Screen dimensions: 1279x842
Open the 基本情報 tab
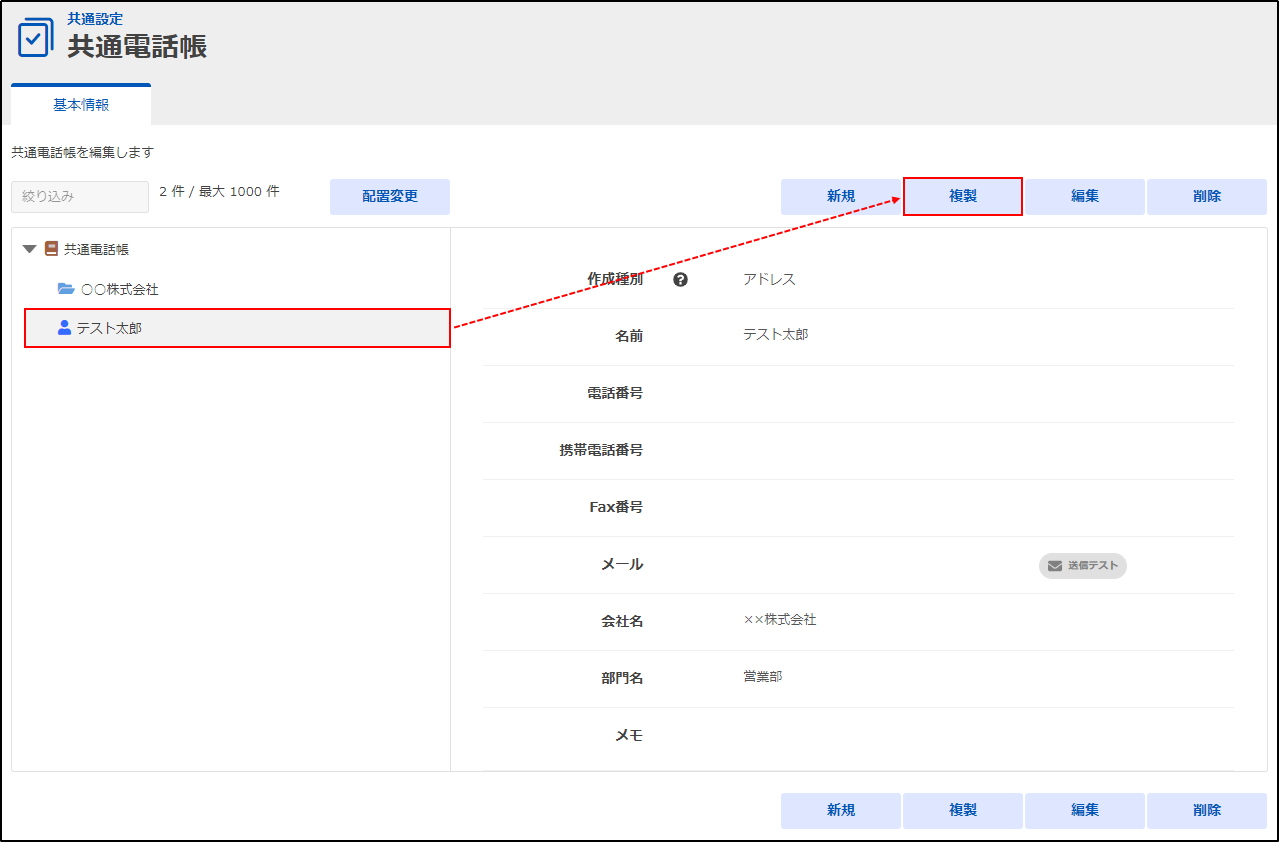81,105
